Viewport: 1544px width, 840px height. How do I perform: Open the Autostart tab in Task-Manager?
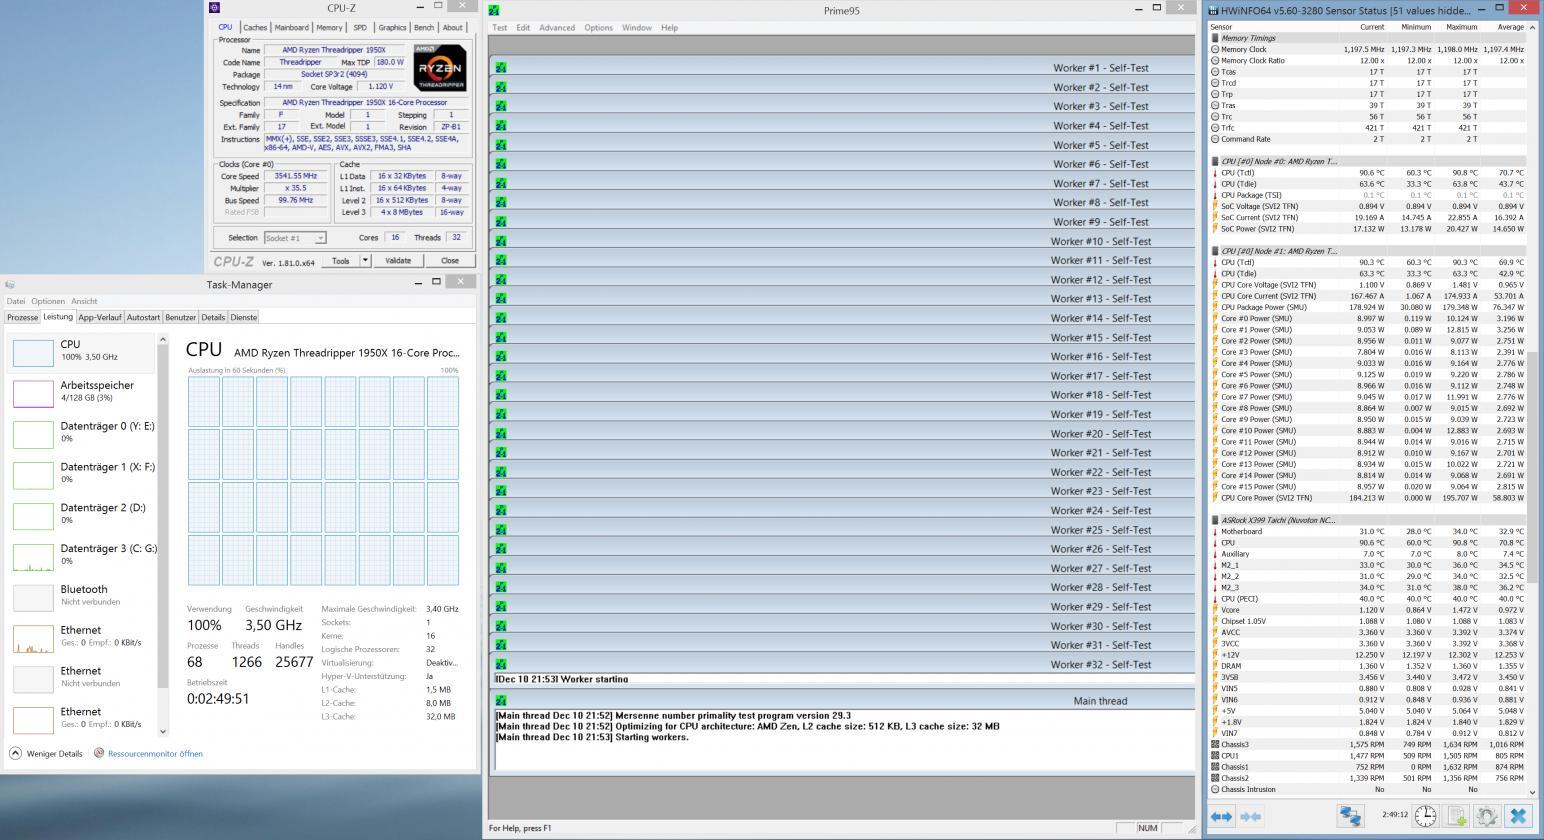(143, 317)
